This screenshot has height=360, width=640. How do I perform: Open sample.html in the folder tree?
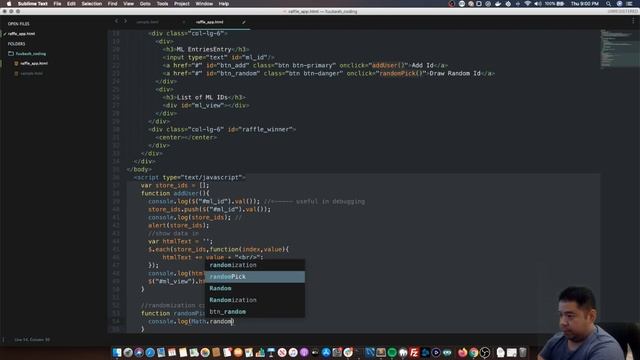coord(31,73)
